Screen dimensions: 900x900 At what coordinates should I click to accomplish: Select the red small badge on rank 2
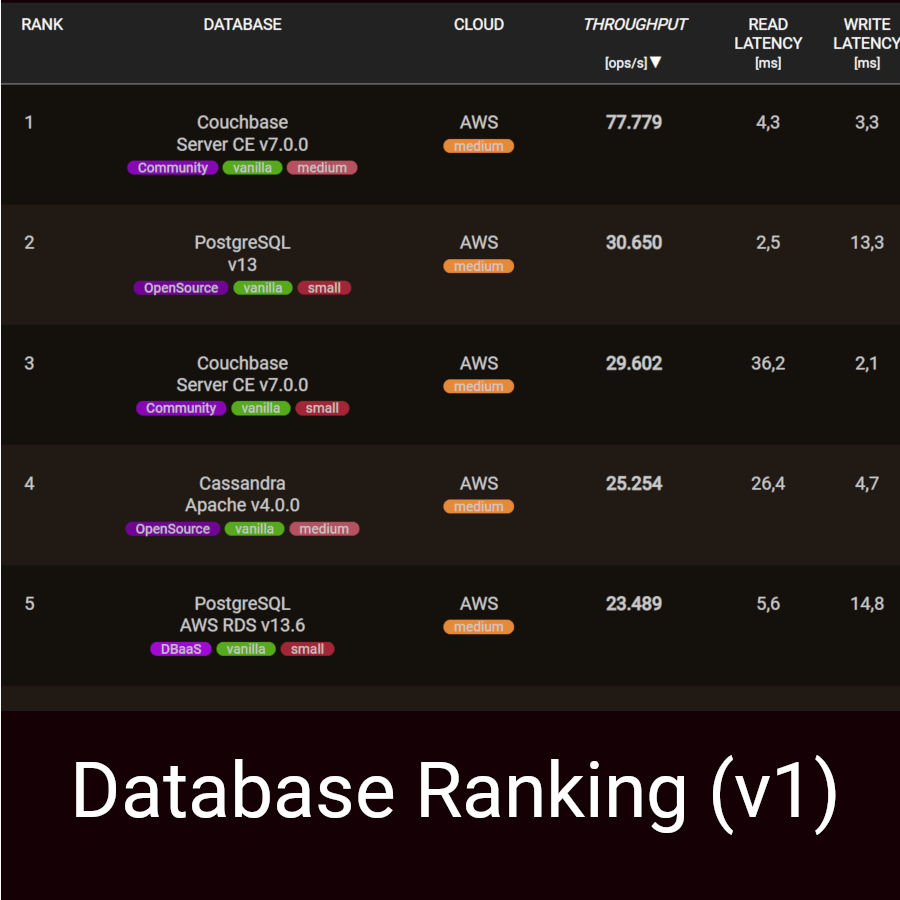(x=324, y=288)
